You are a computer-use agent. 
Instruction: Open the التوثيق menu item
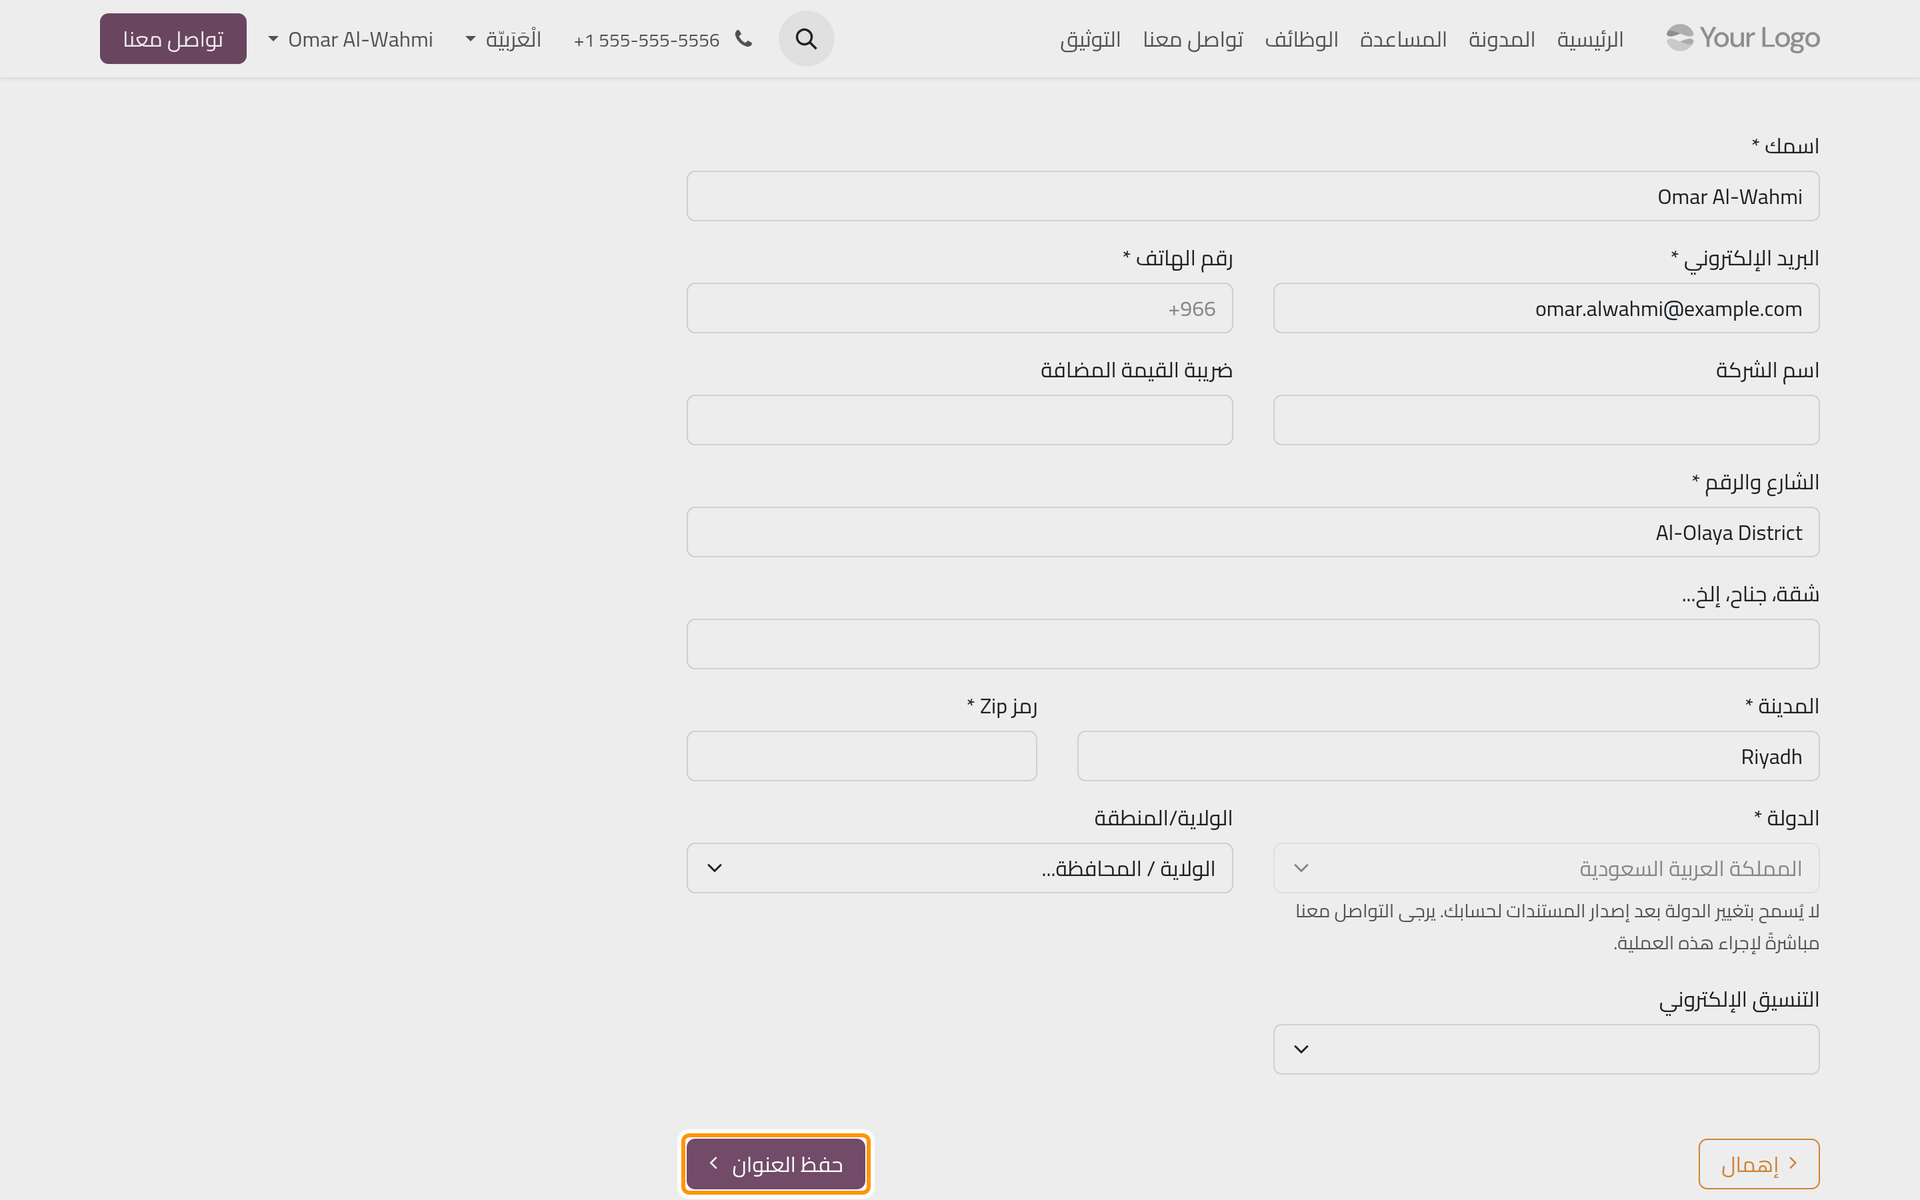coord(1090,39)
